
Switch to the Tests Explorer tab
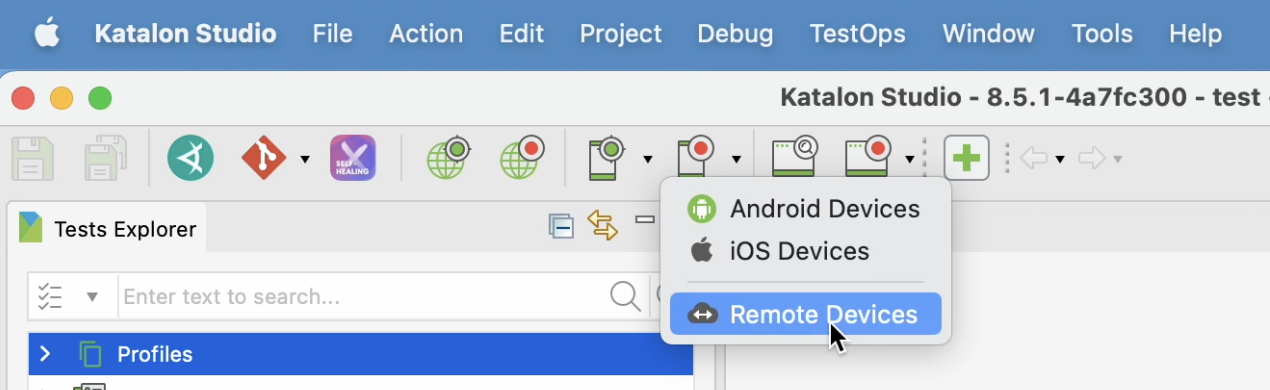(108, 229)
